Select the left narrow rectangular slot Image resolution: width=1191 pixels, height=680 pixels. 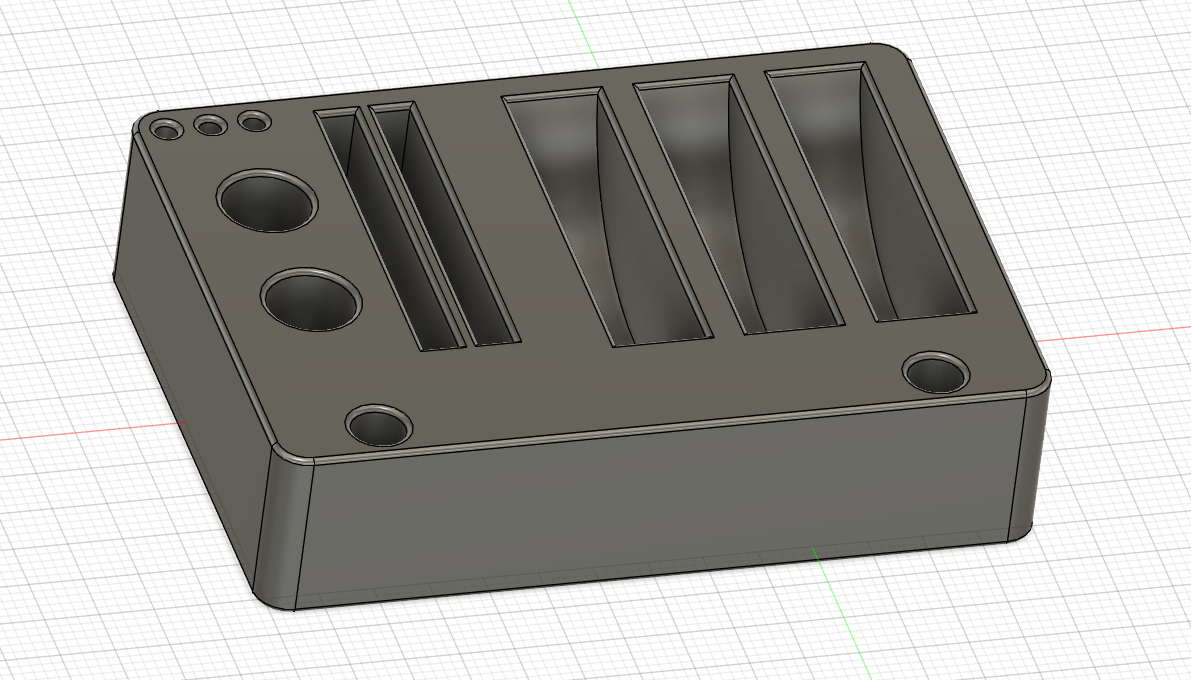389,229
